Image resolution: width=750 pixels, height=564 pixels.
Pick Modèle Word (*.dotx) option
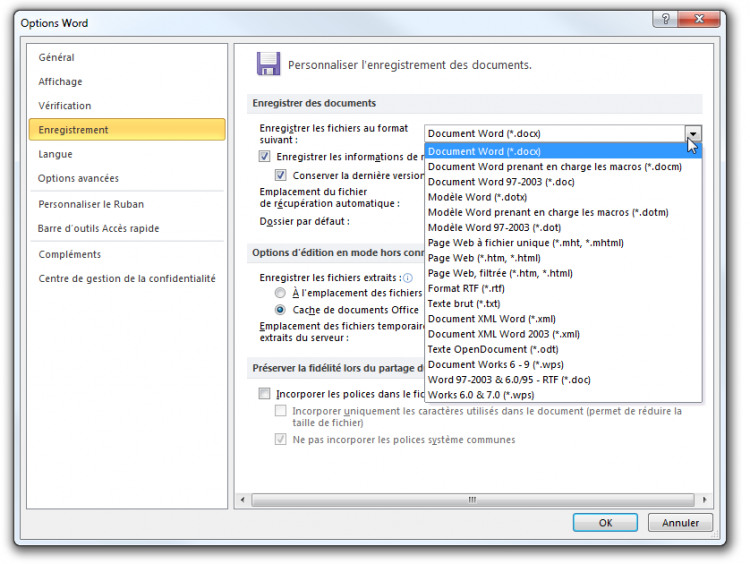click(563, 197)
